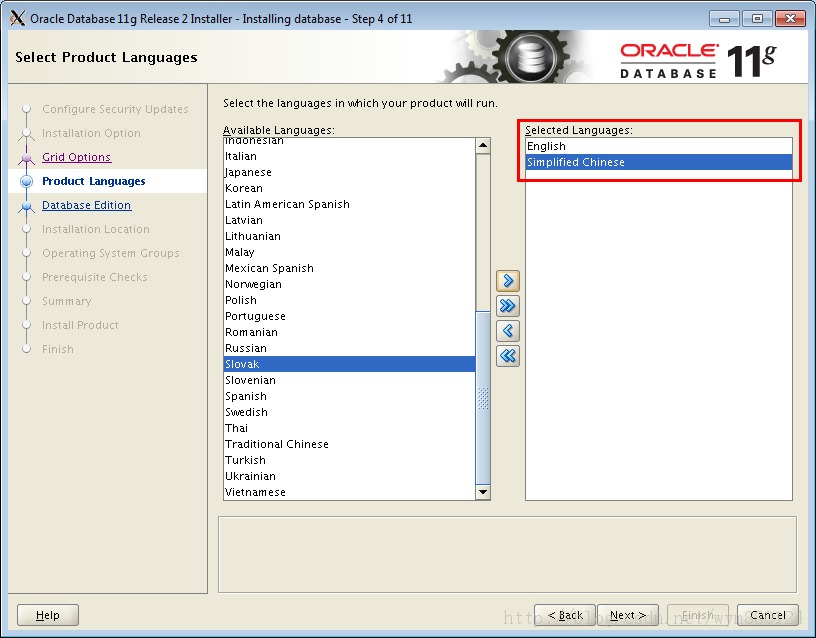Click the Help button
Viewport: 816px width, 638px height.
pyautogui.click(x=47, y=615)
